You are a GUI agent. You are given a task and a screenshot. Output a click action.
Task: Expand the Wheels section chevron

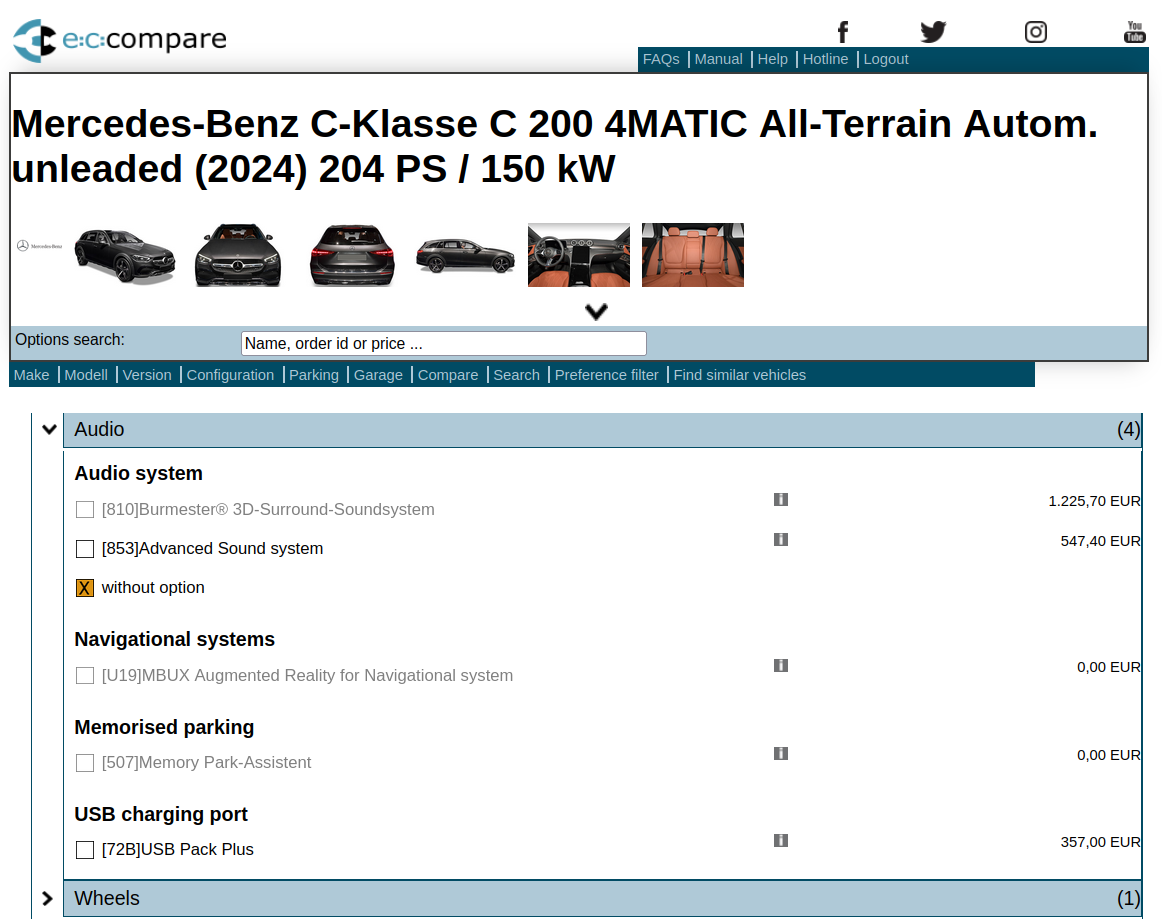[x=47, y=898]
